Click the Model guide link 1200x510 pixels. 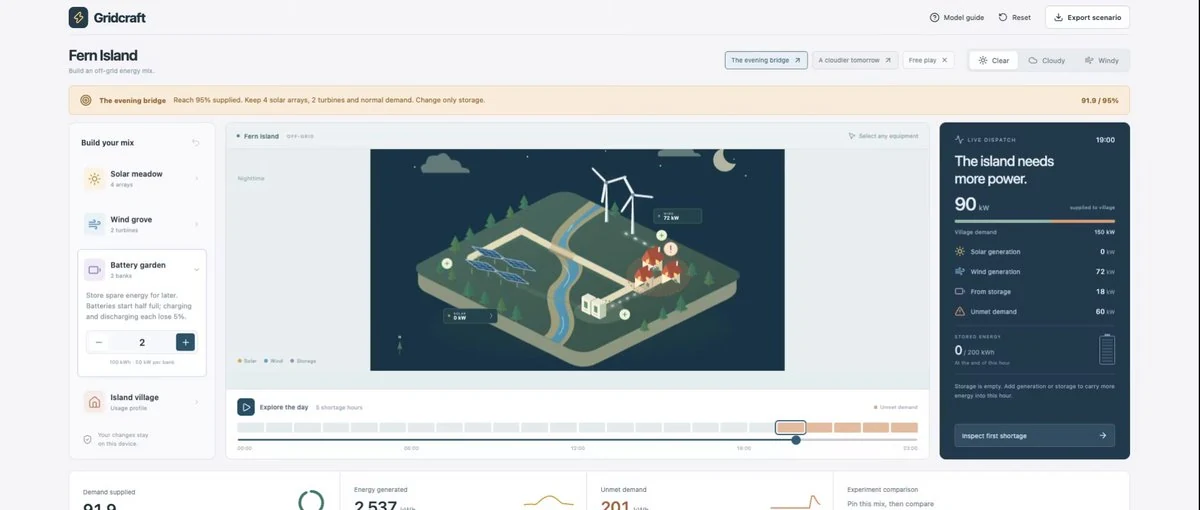tap(957, 17)
